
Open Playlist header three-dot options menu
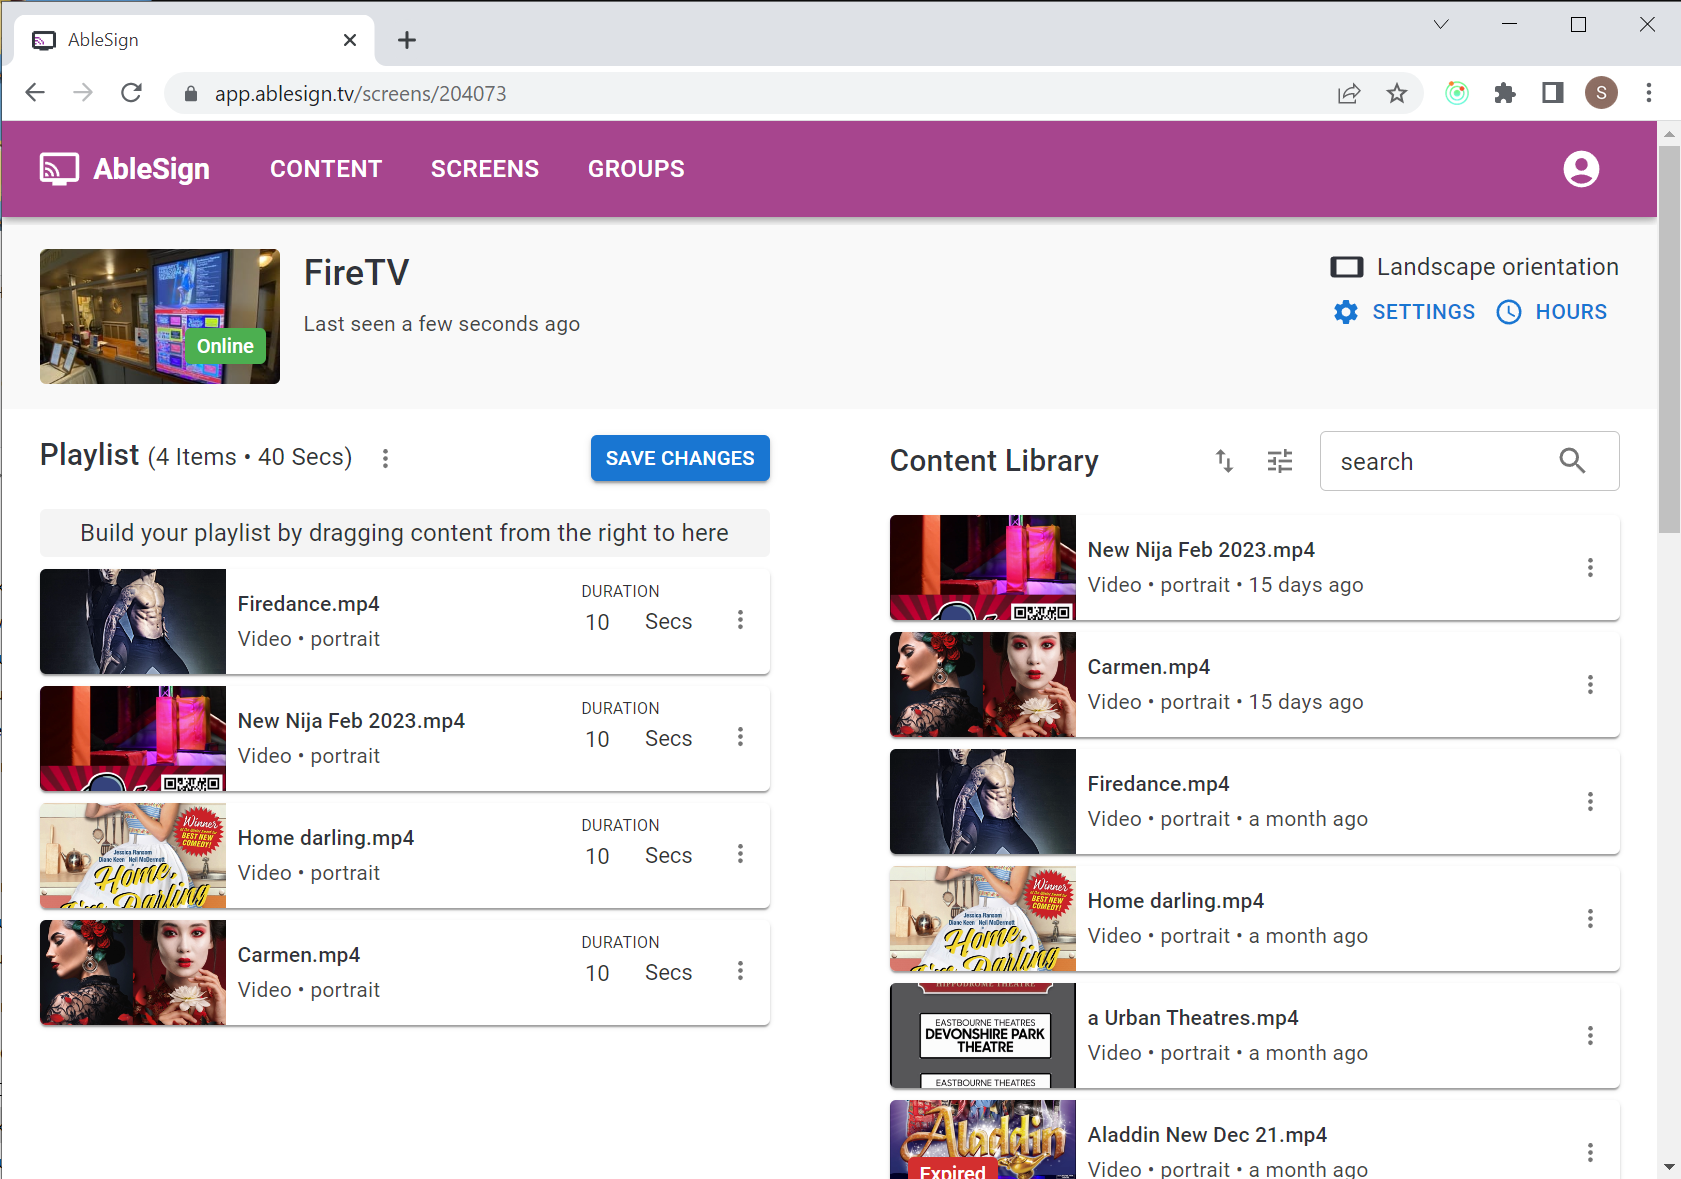coord(385,458)
